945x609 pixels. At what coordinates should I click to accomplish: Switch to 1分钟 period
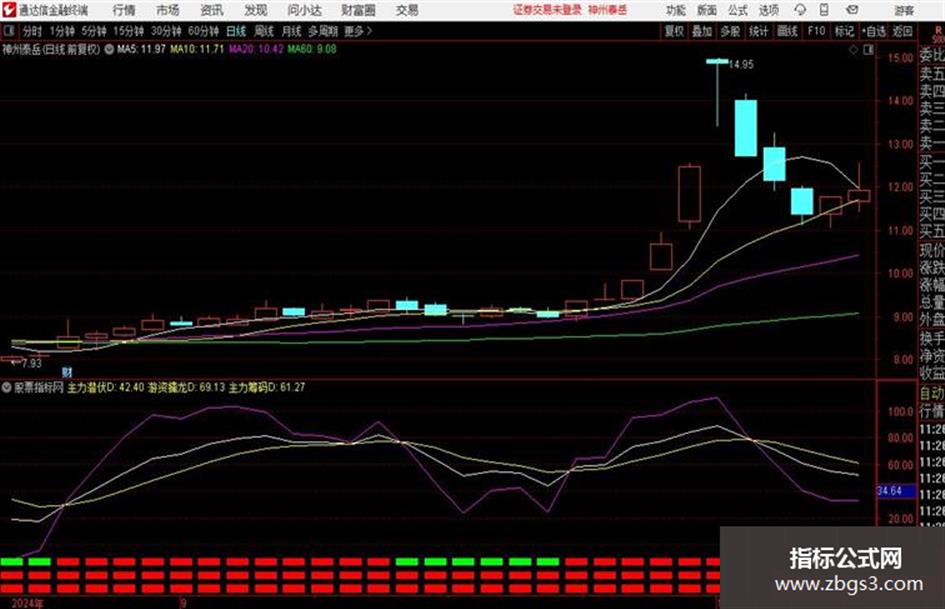61,31
